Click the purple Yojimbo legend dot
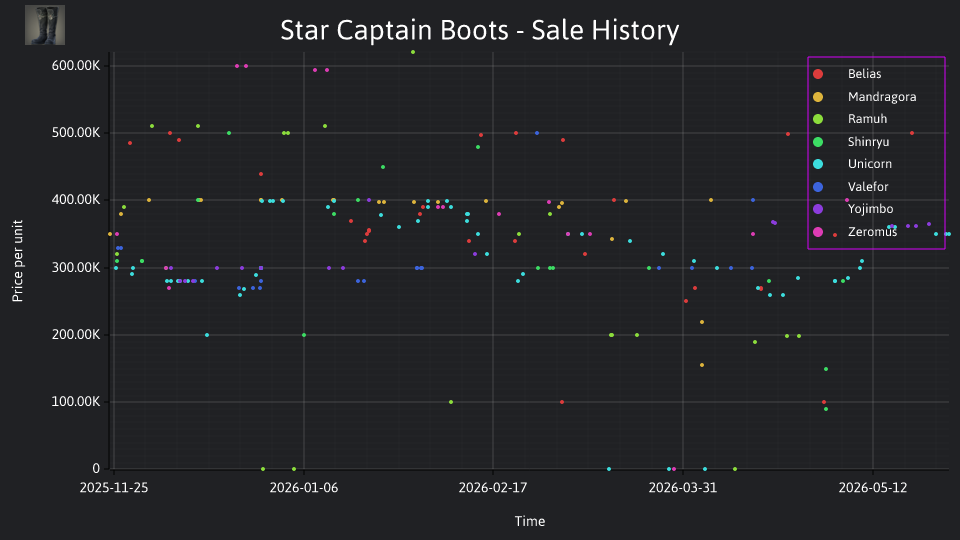This screenshot has width=960, height=540. [x=818, y=209]
